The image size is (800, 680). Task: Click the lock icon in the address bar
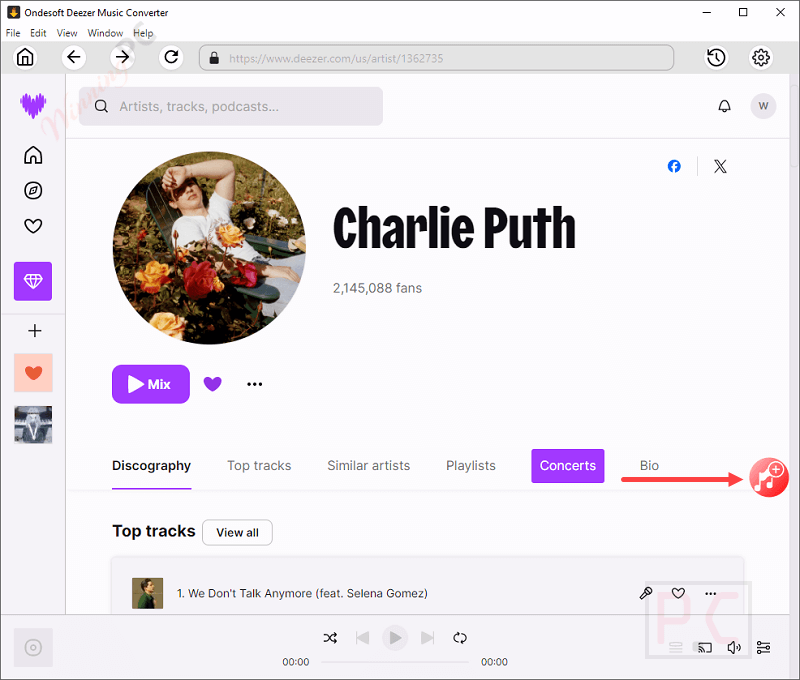tap(214, 58)
